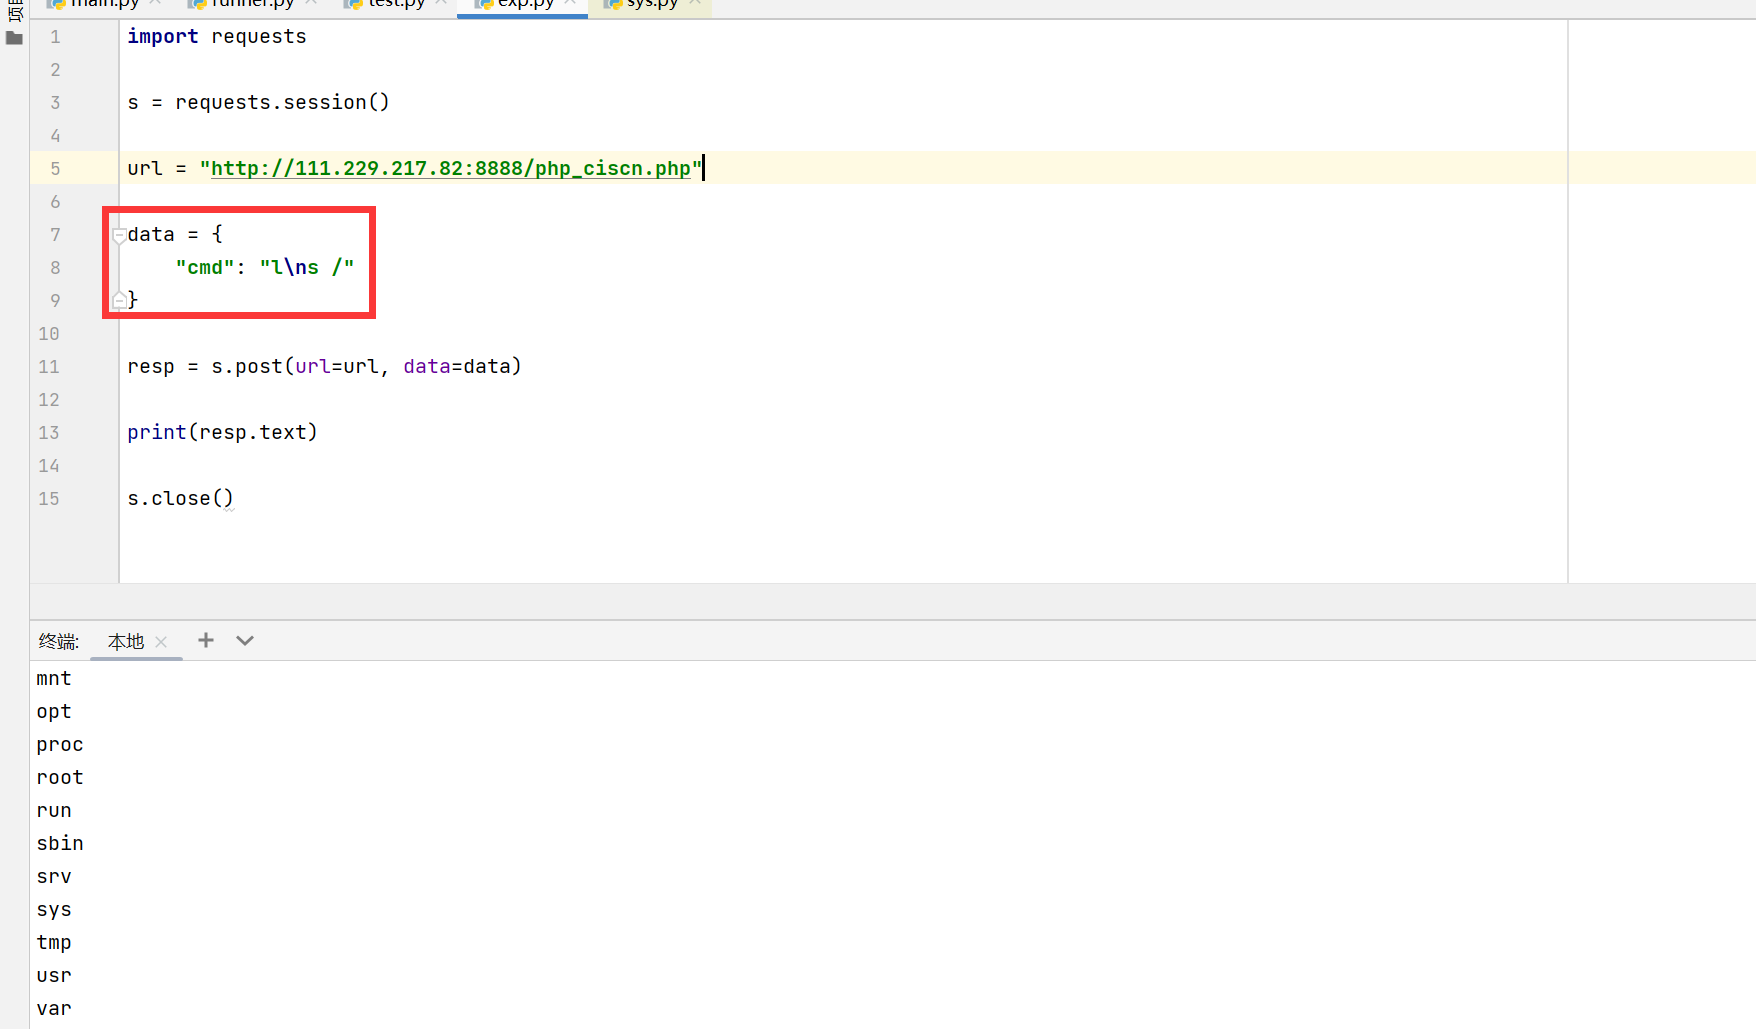Switch to the test.py editor tab
The height and width of the screenshot is (1029, 1756).
tap(396, 4)
